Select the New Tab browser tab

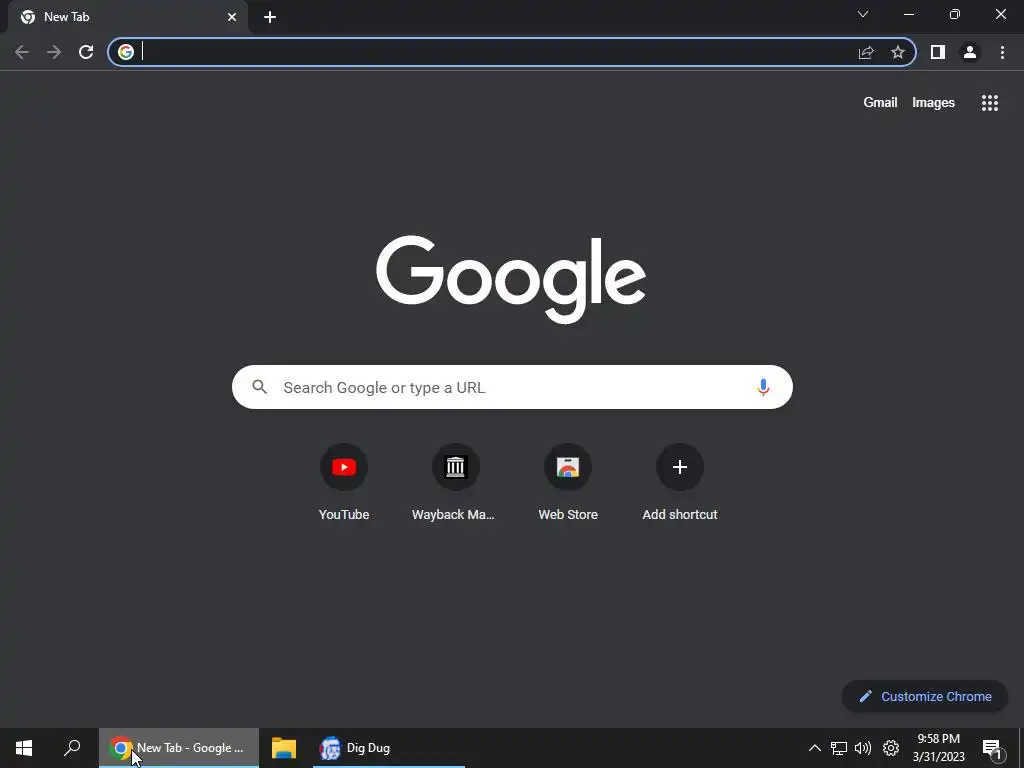click(127, 17)
